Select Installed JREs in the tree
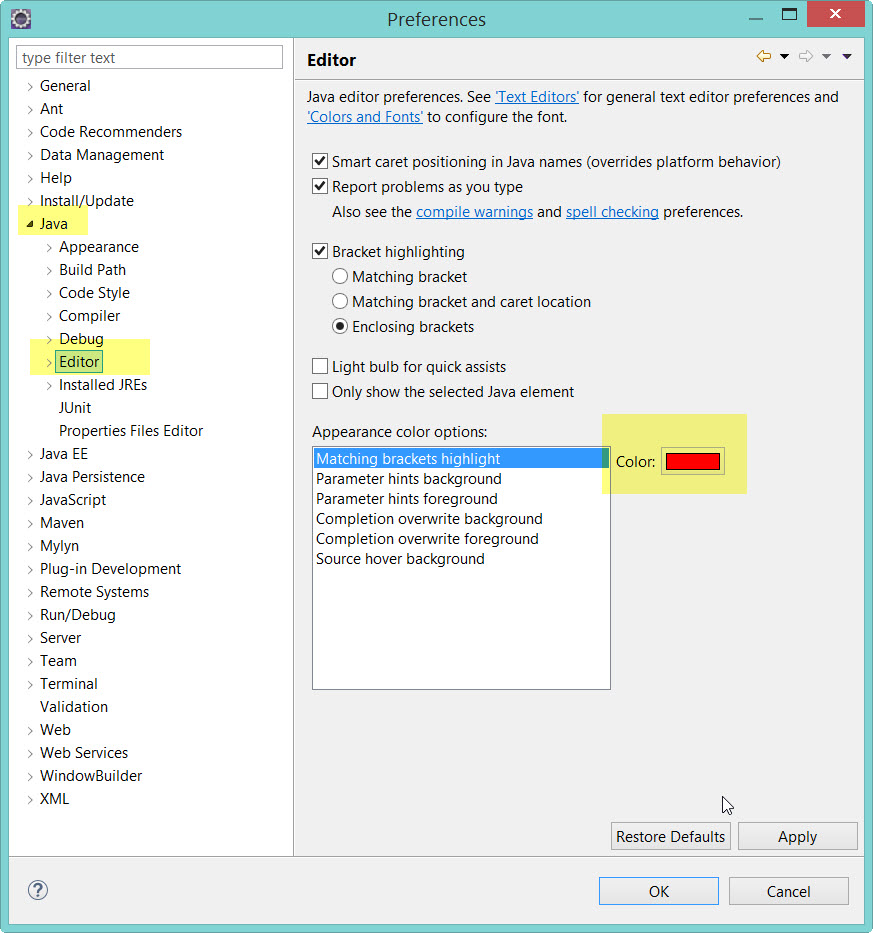 pos(102,385)
